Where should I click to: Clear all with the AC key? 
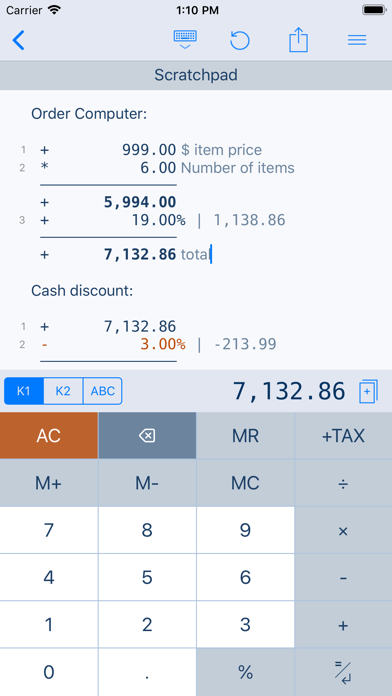click(x=49, y=435)
